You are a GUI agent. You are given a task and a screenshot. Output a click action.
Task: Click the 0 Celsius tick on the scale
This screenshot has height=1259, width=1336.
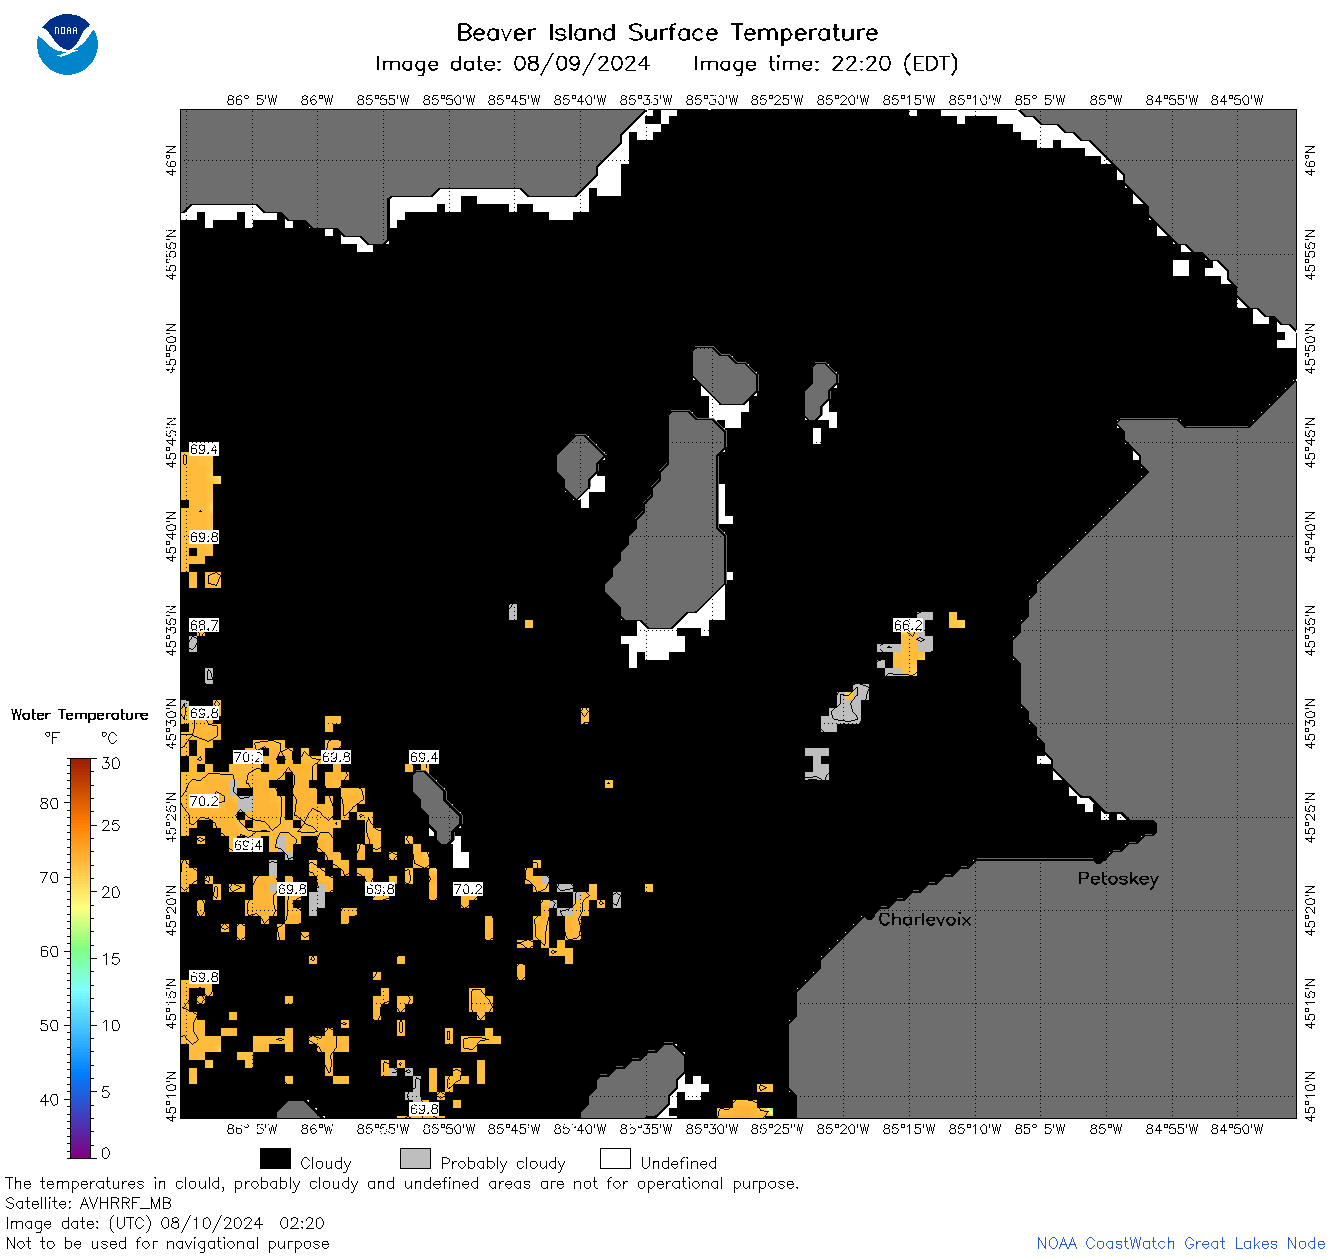(x=107, y=1152)
